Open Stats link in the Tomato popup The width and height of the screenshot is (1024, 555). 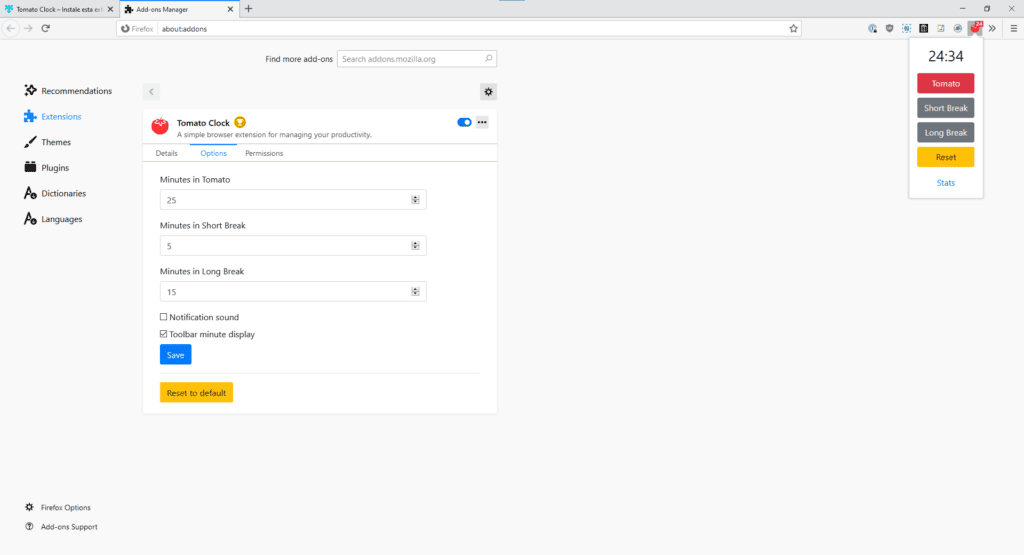pyautogui.click(x=946, y=183)
